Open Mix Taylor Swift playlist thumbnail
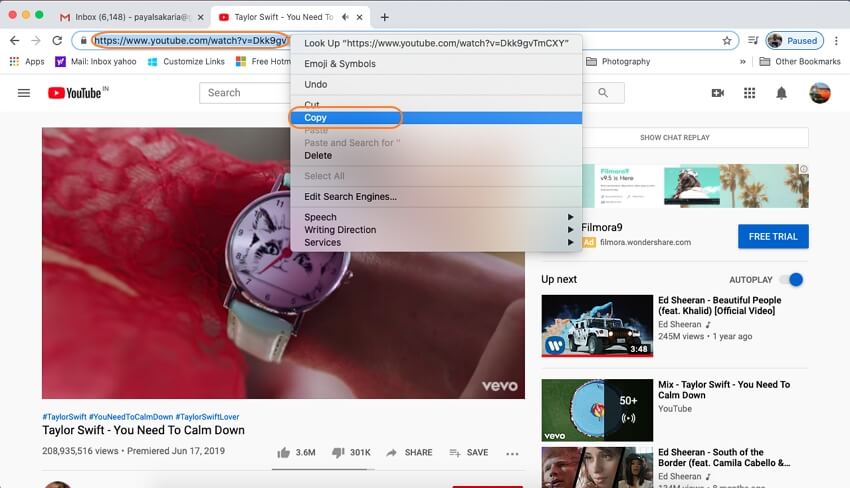This screenshot has height=488, width=850. 597,410
